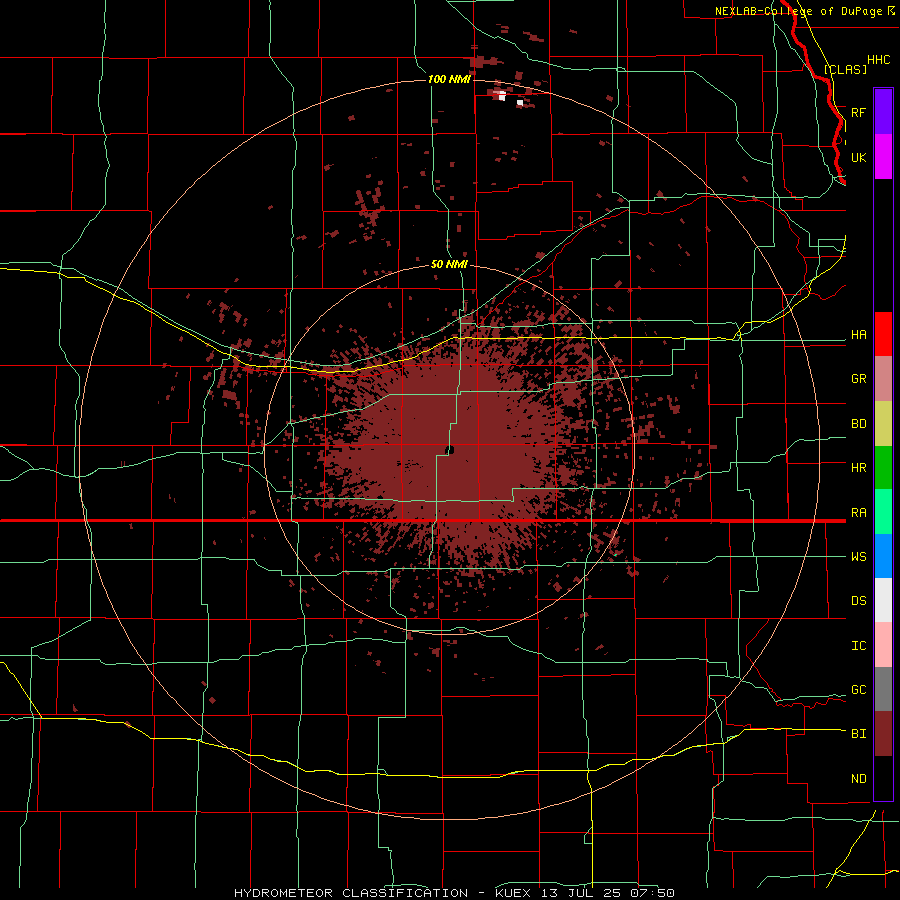Click the 'DS' legend label

click(858, 601)
